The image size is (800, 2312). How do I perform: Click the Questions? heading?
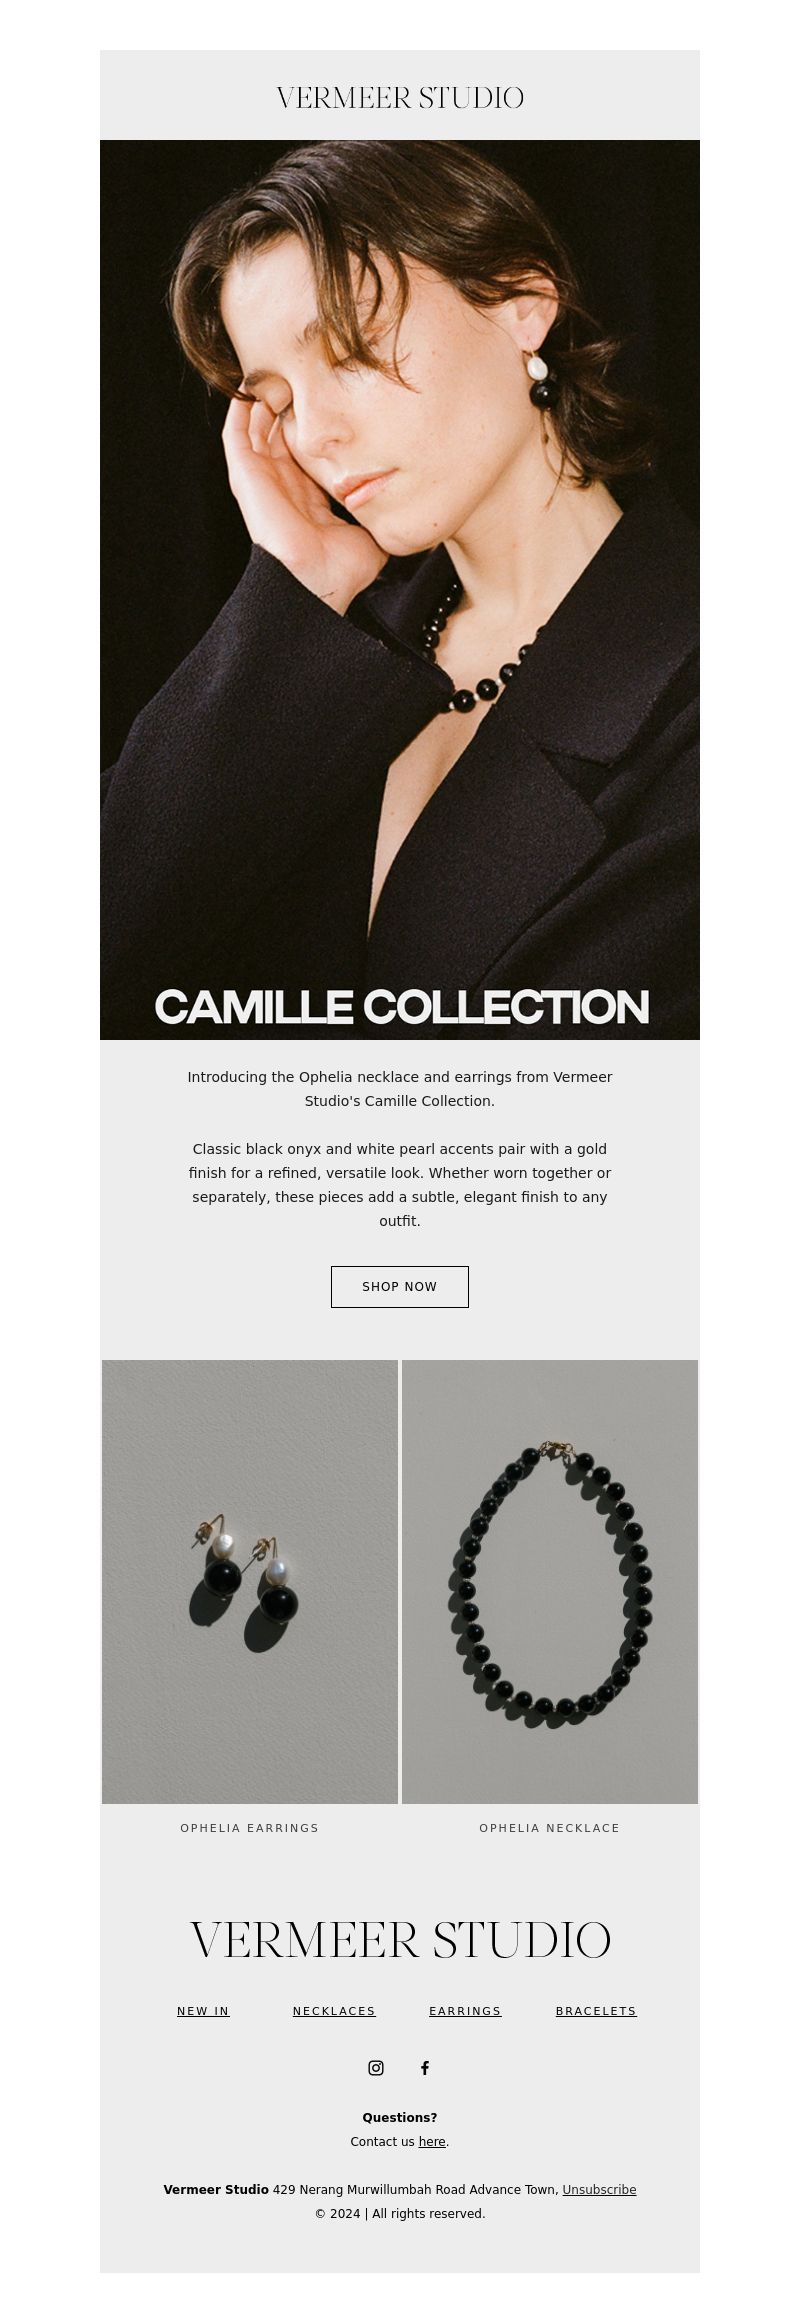[400, 2118]
